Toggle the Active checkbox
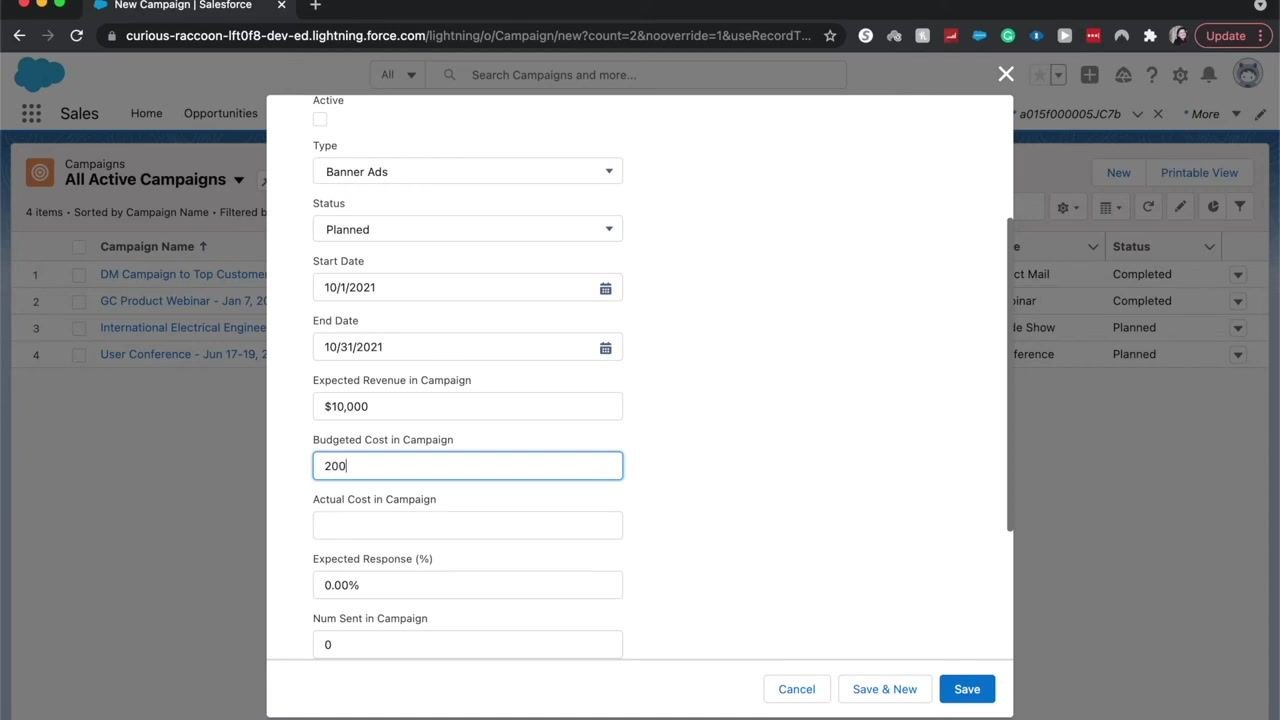 pos(320,119)
